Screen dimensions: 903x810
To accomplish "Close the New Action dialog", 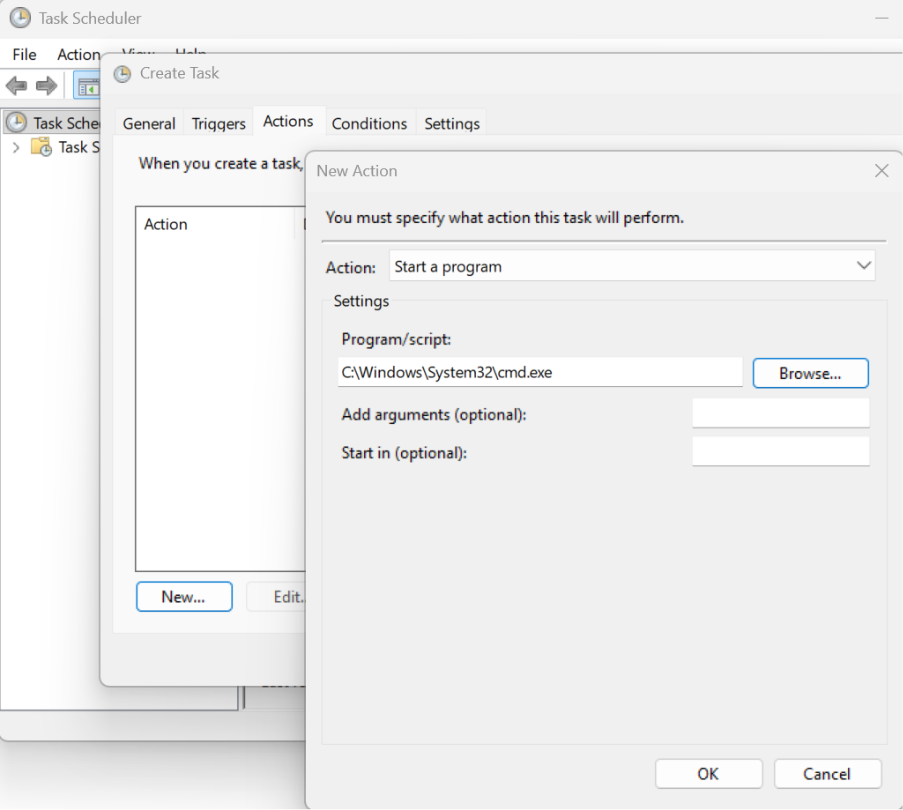I will (x=881, y=171).
